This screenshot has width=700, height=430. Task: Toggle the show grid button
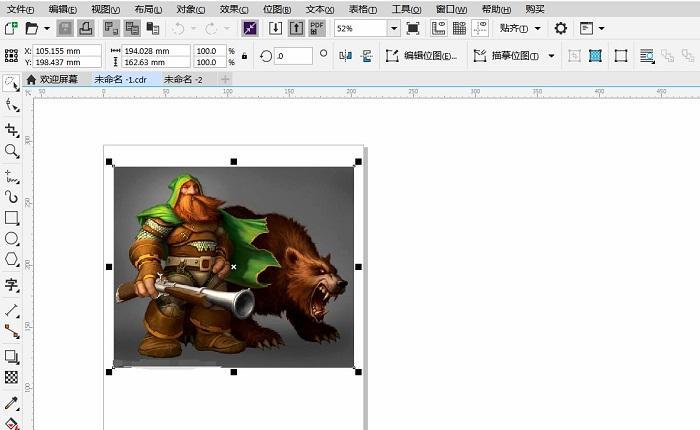459,29
